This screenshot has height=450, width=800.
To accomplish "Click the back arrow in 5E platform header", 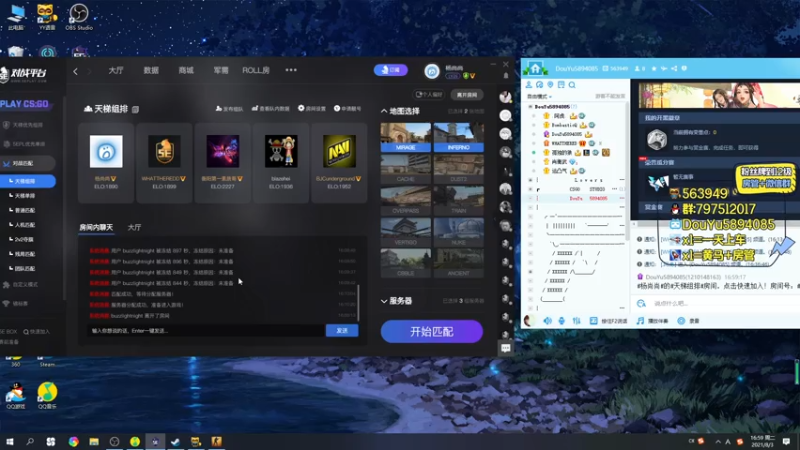I will pos(76,71).
